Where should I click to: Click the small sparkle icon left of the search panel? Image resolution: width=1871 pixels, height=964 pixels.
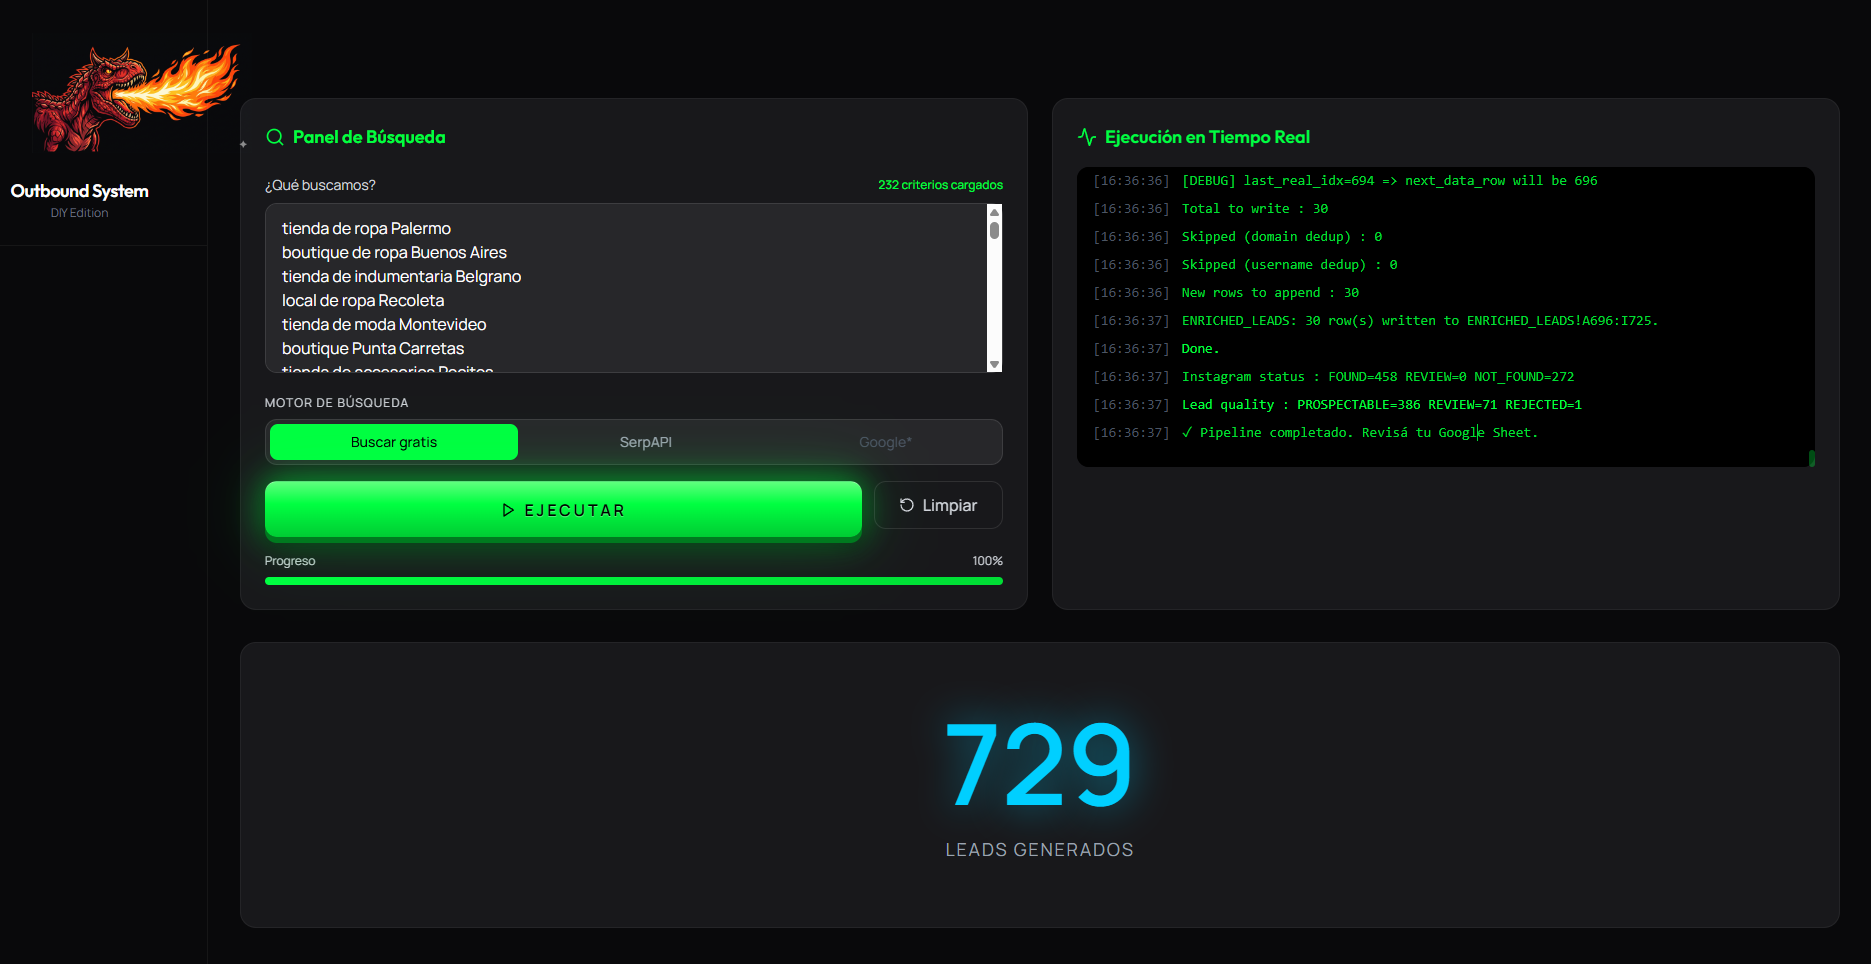243,144
